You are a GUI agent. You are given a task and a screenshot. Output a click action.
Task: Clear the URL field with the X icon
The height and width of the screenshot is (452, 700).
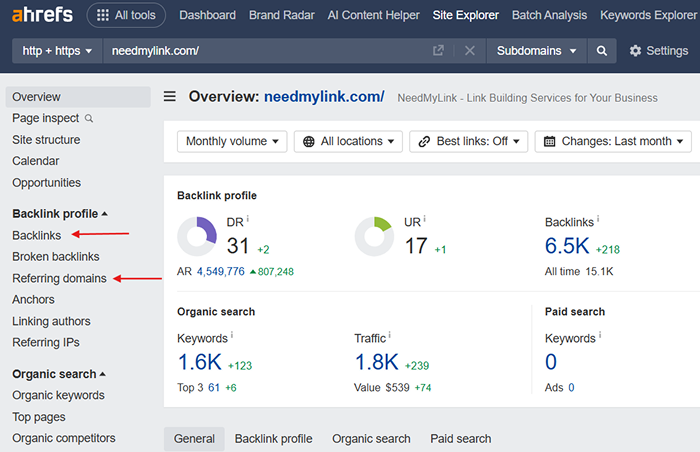point(470,51)
